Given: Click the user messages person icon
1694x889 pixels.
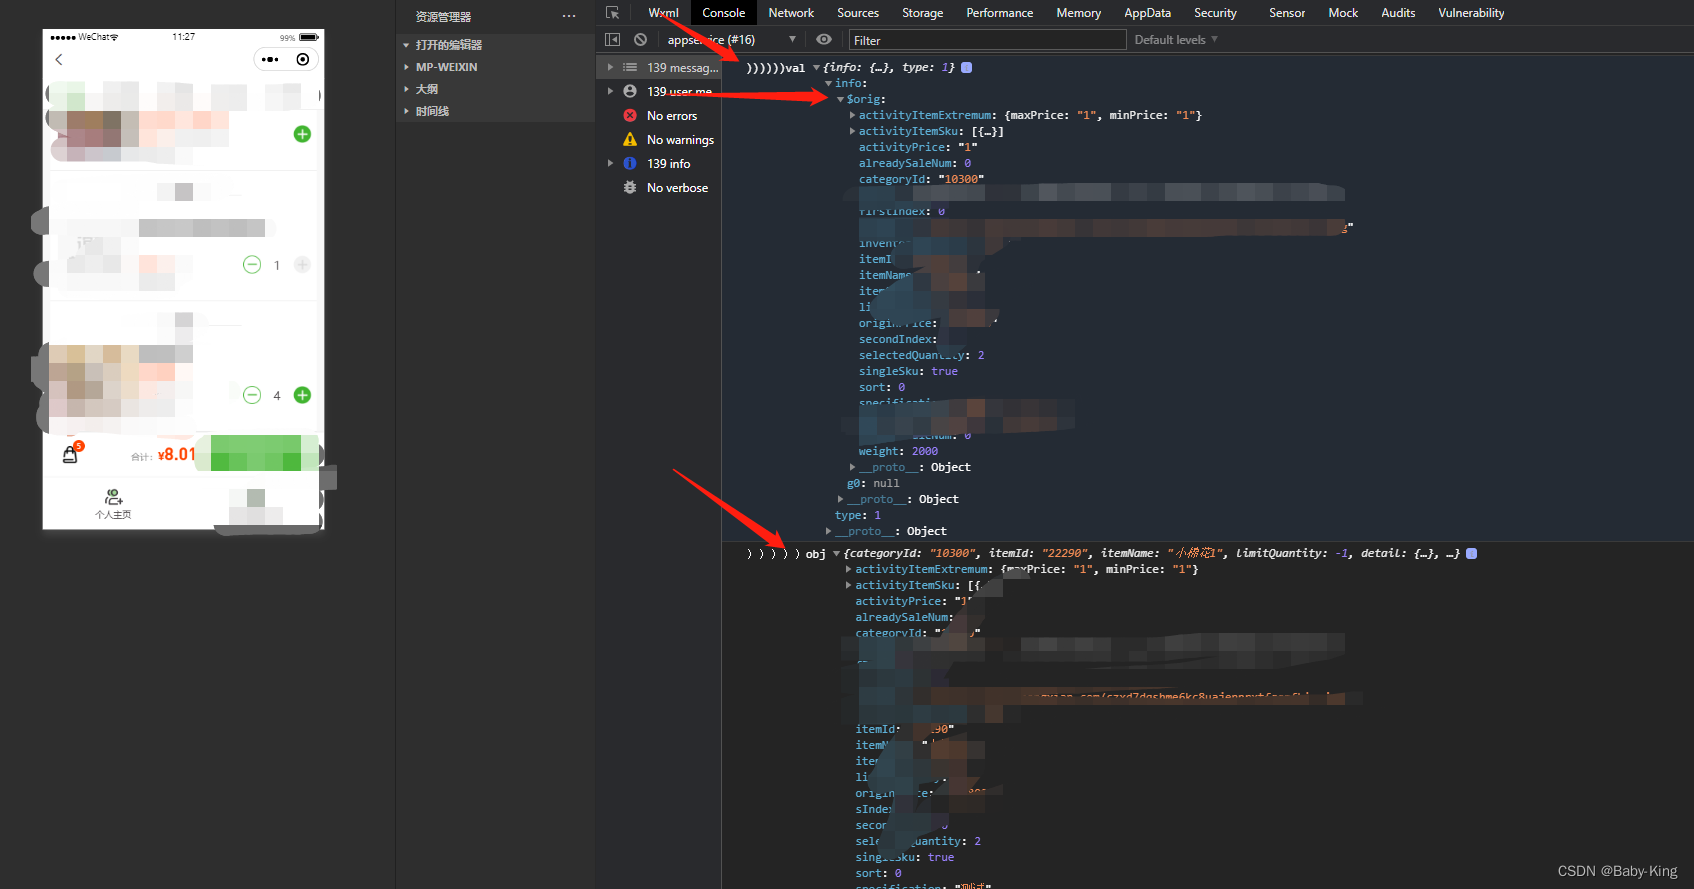Looking at the screenshot, I should 630,92.
